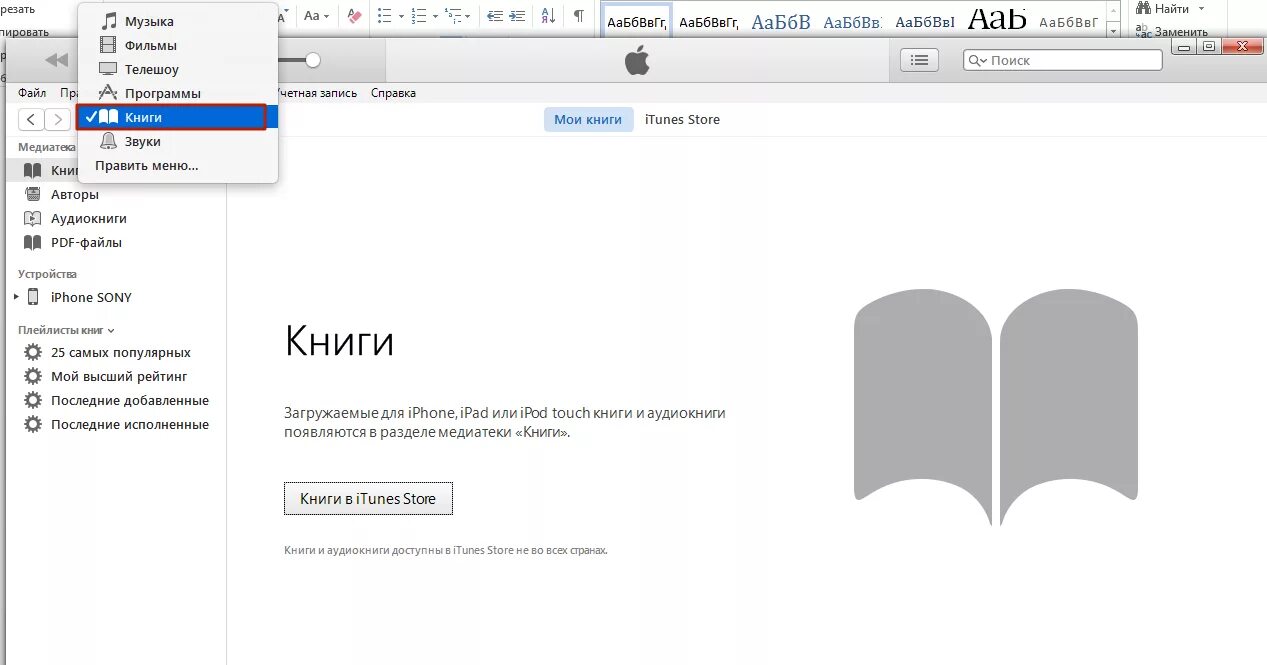Switch to the iTunes Store tab
1267x665 pixels.
[682, 119]
